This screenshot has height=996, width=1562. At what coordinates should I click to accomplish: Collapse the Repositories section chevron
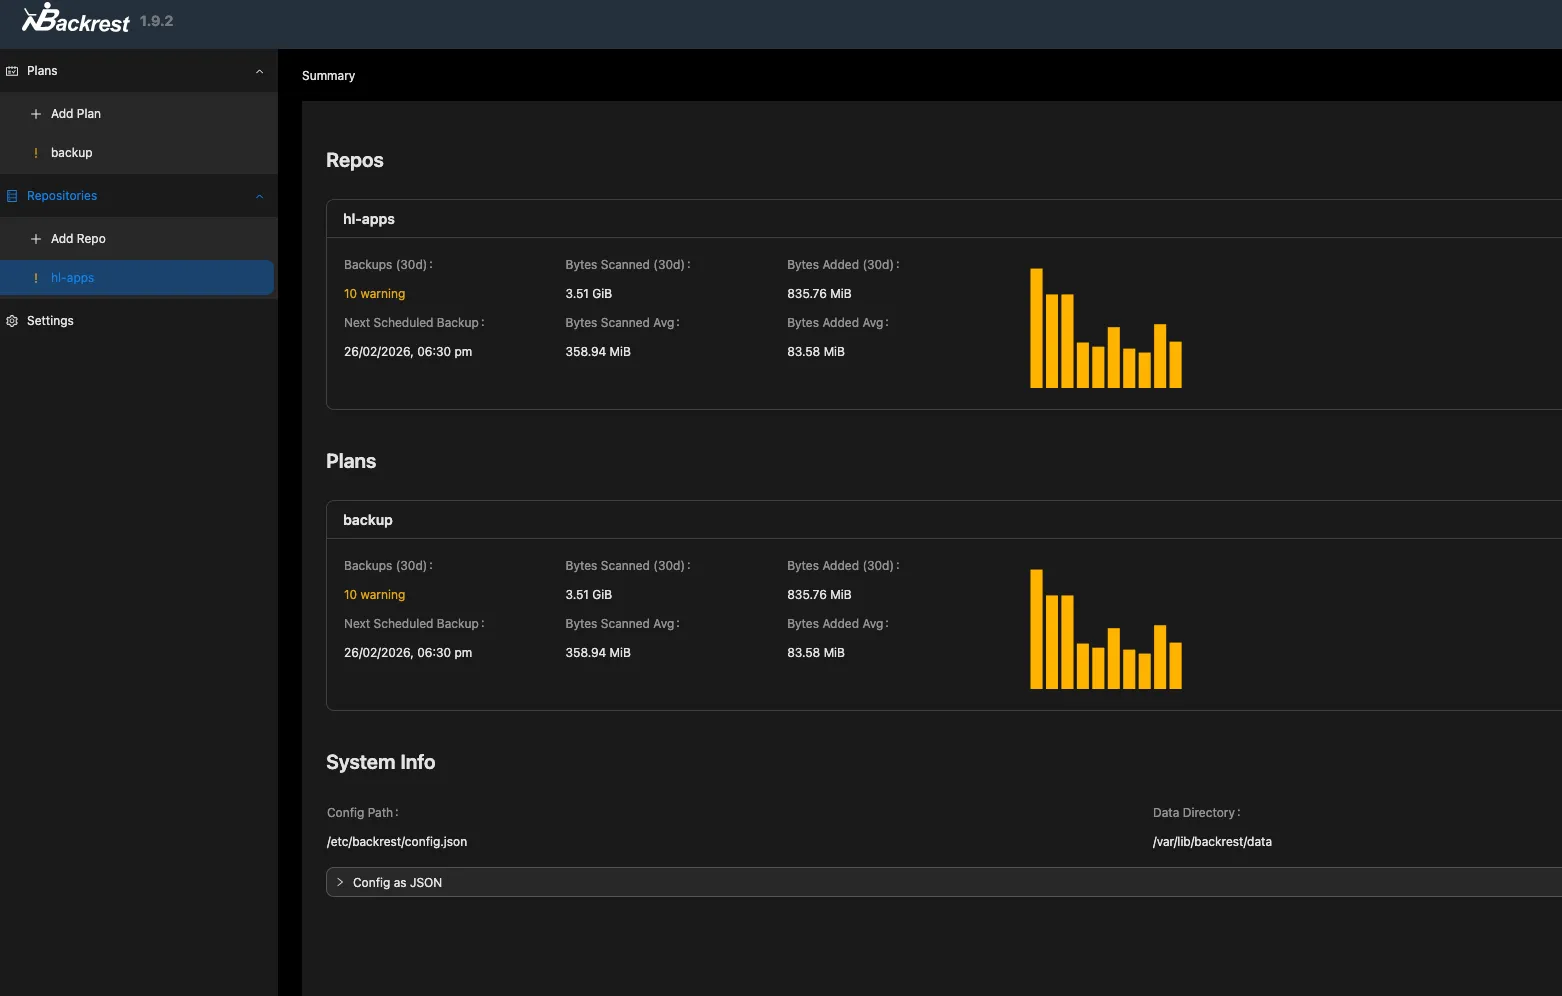[x=259, y=196]
